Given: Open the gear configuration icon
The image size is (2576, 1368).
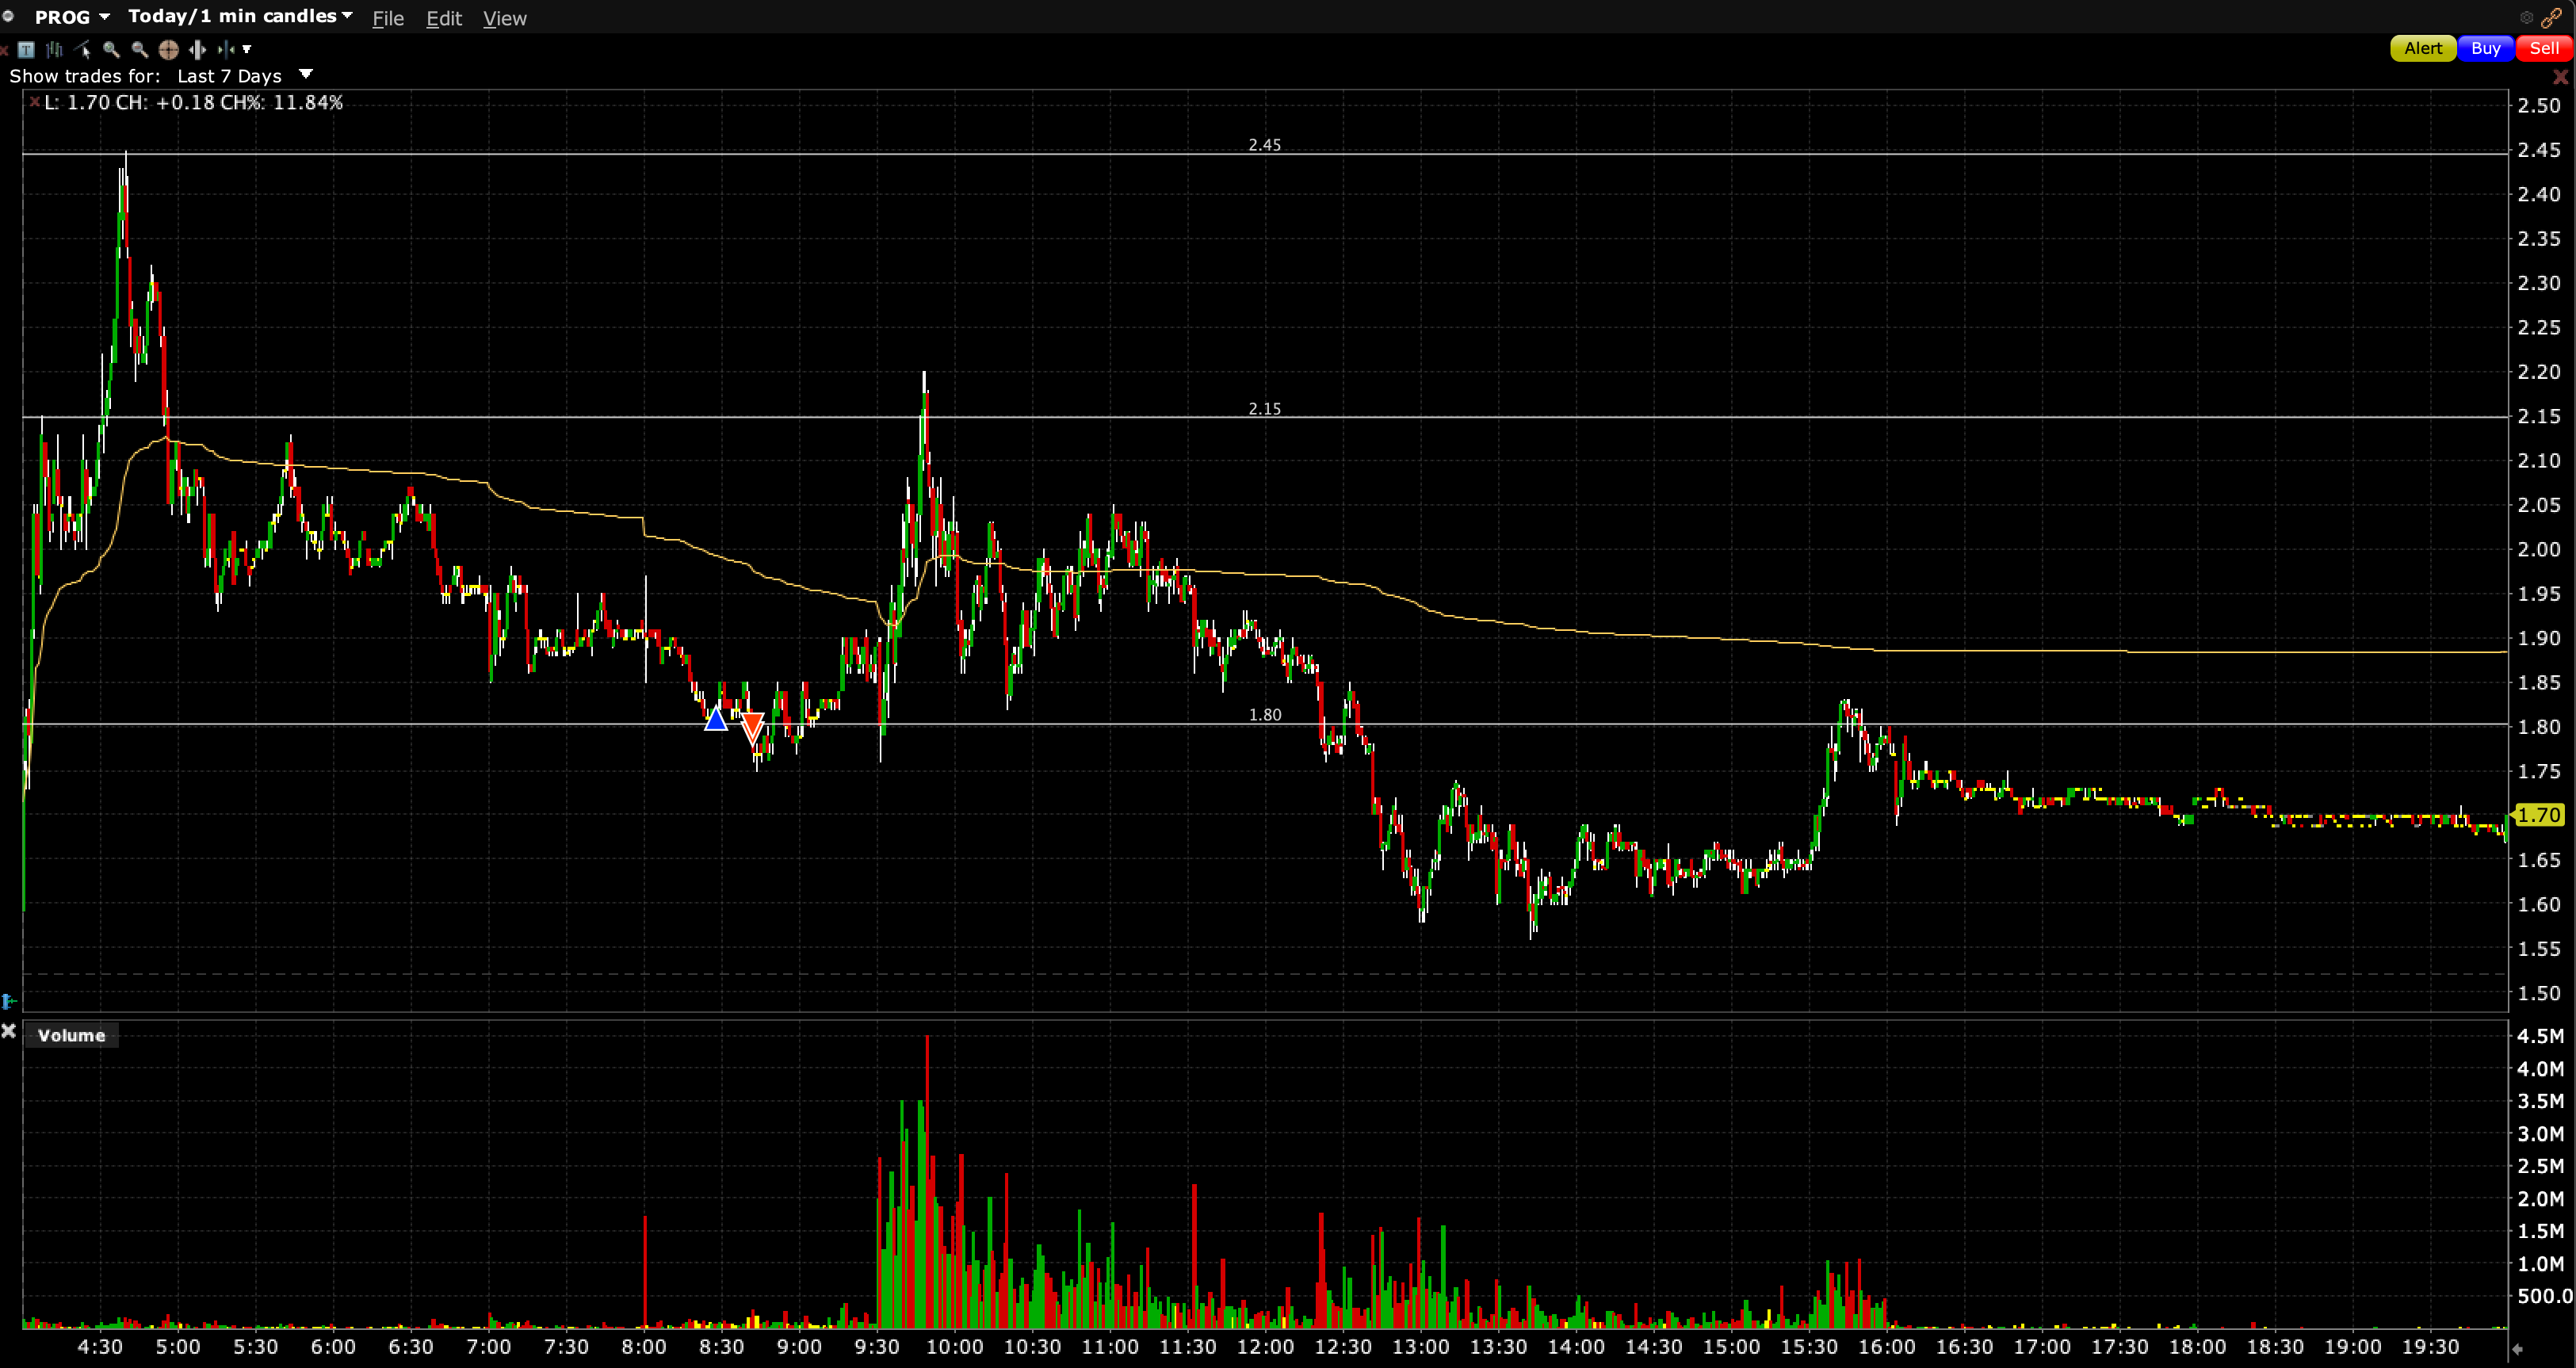Looking at the screenshot, I should point(2526,17).
